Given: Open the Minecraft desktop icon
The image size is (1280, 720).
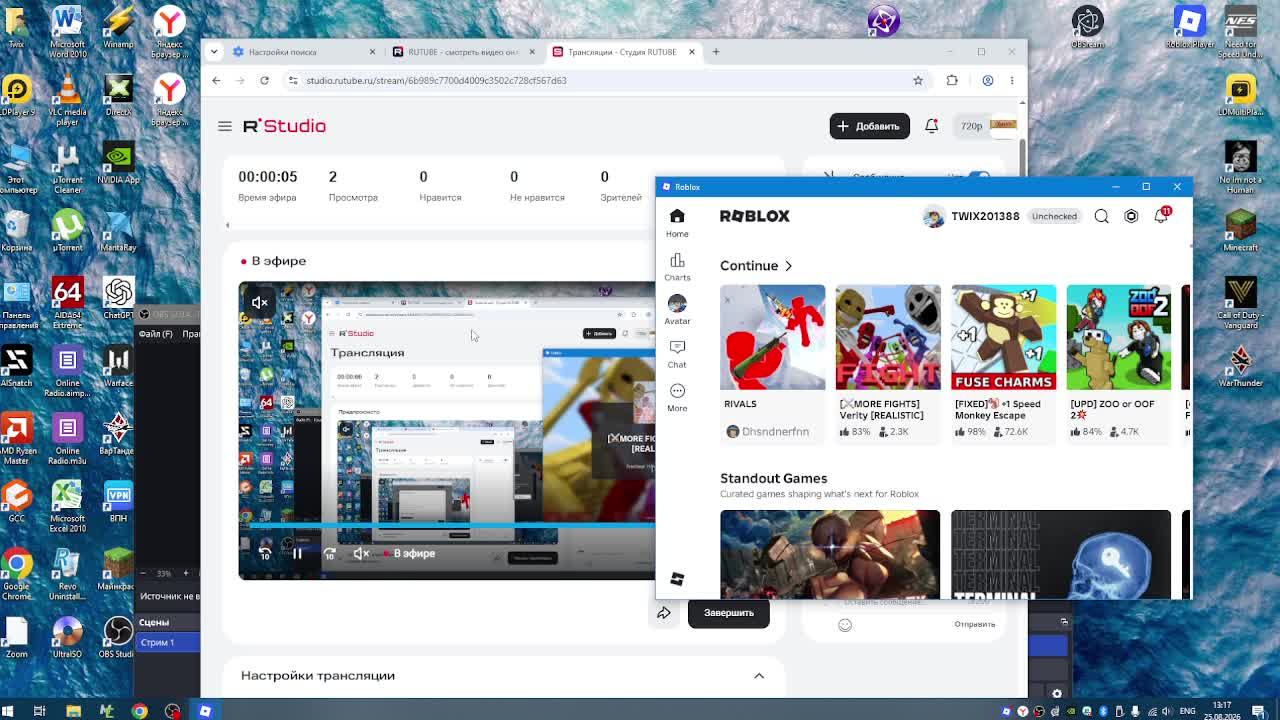Looking at the screenshot, I should coord(1241,231).
